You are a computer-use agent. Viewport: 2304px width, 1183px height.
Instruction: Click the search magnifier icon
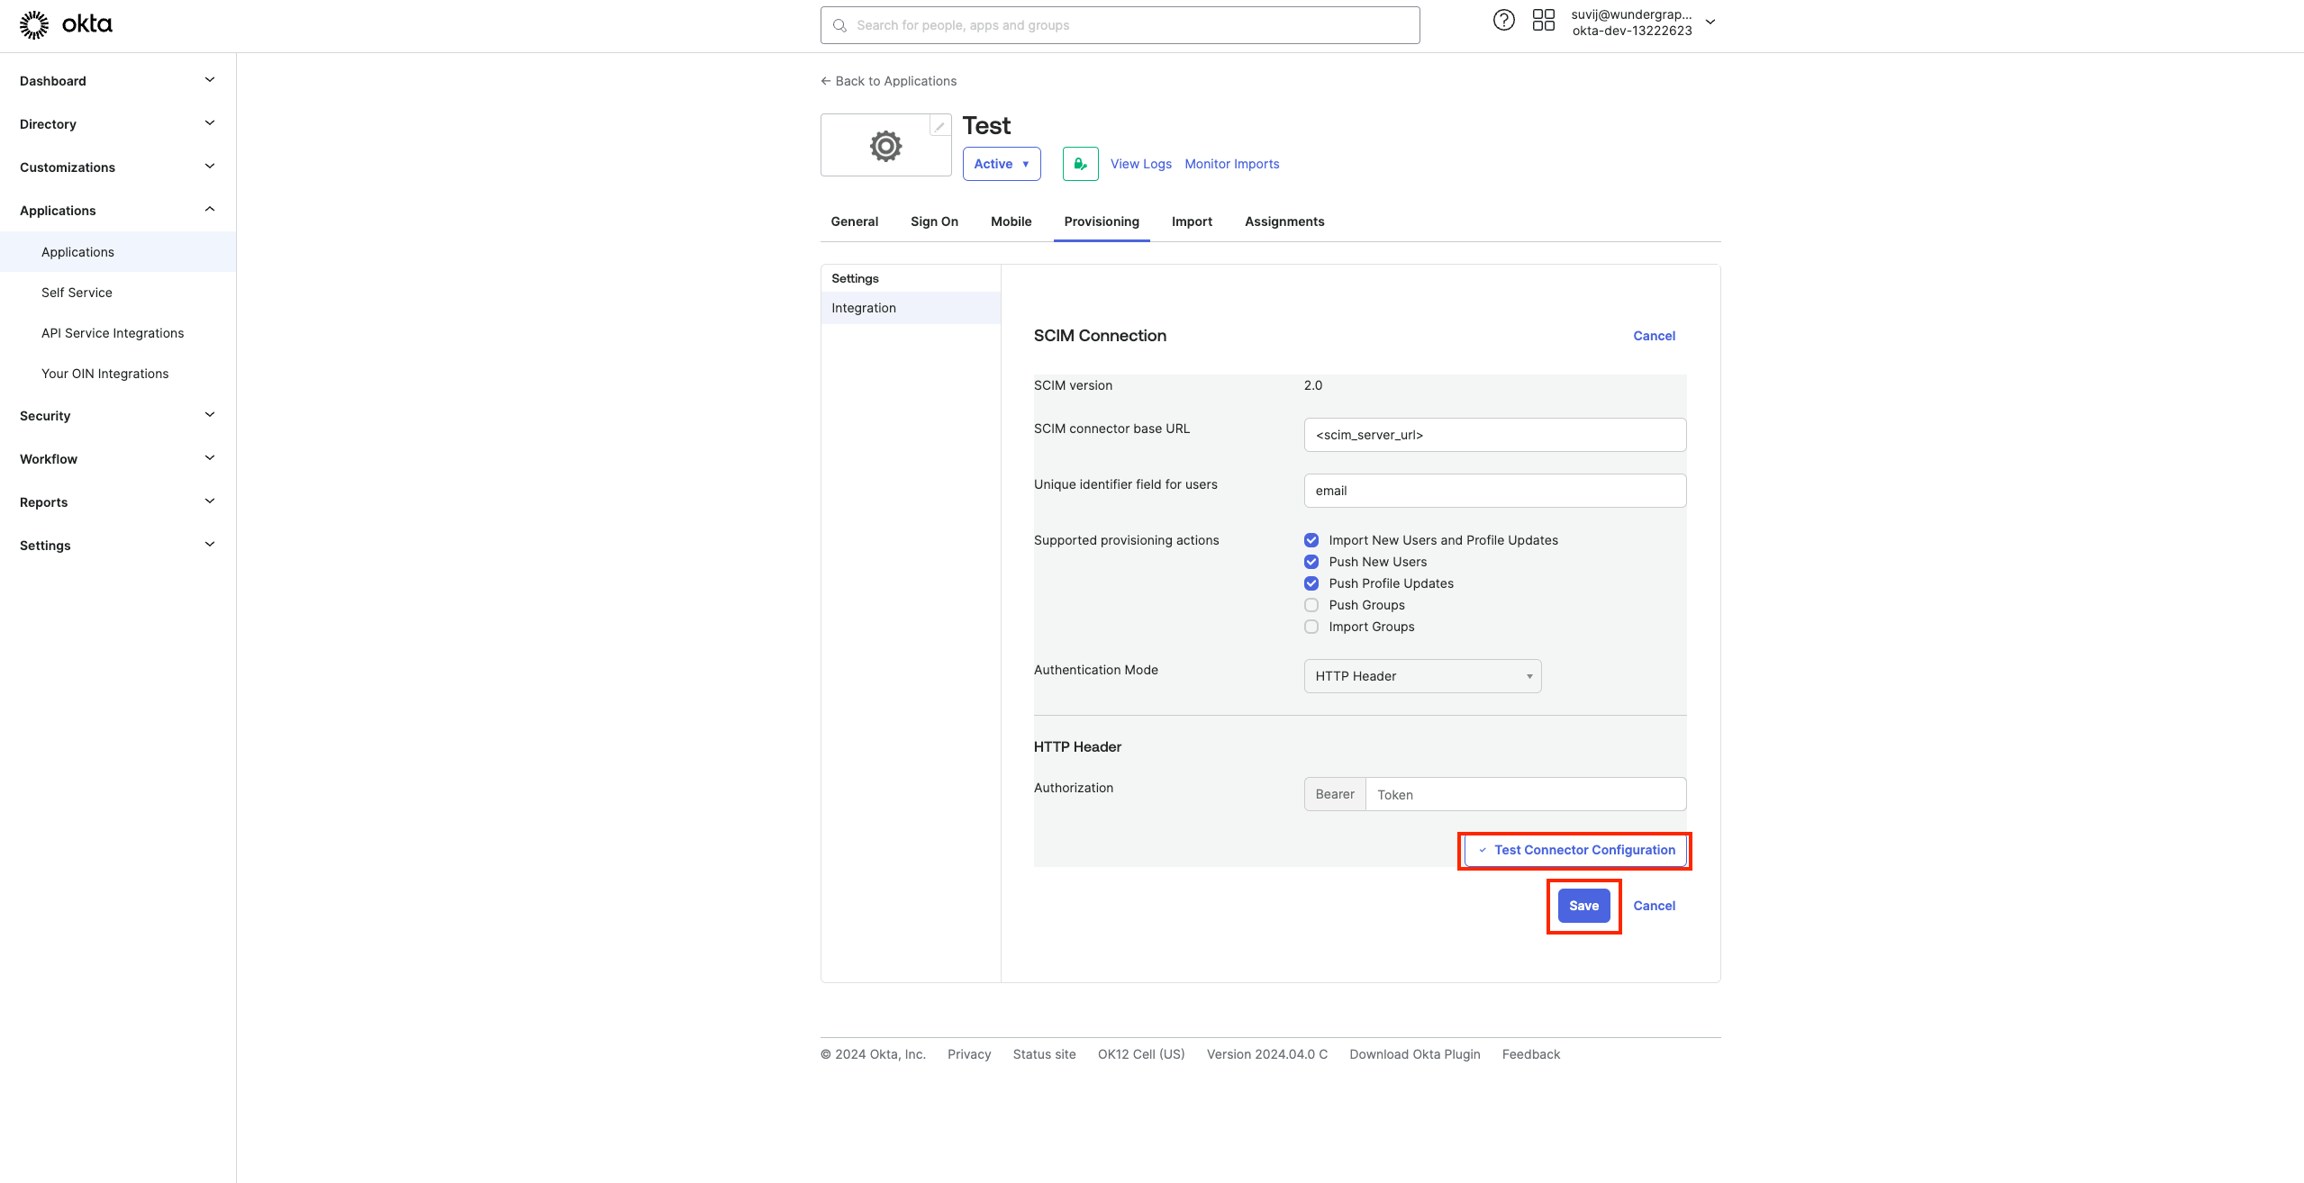pyautogui.click(x=840, y=24)
